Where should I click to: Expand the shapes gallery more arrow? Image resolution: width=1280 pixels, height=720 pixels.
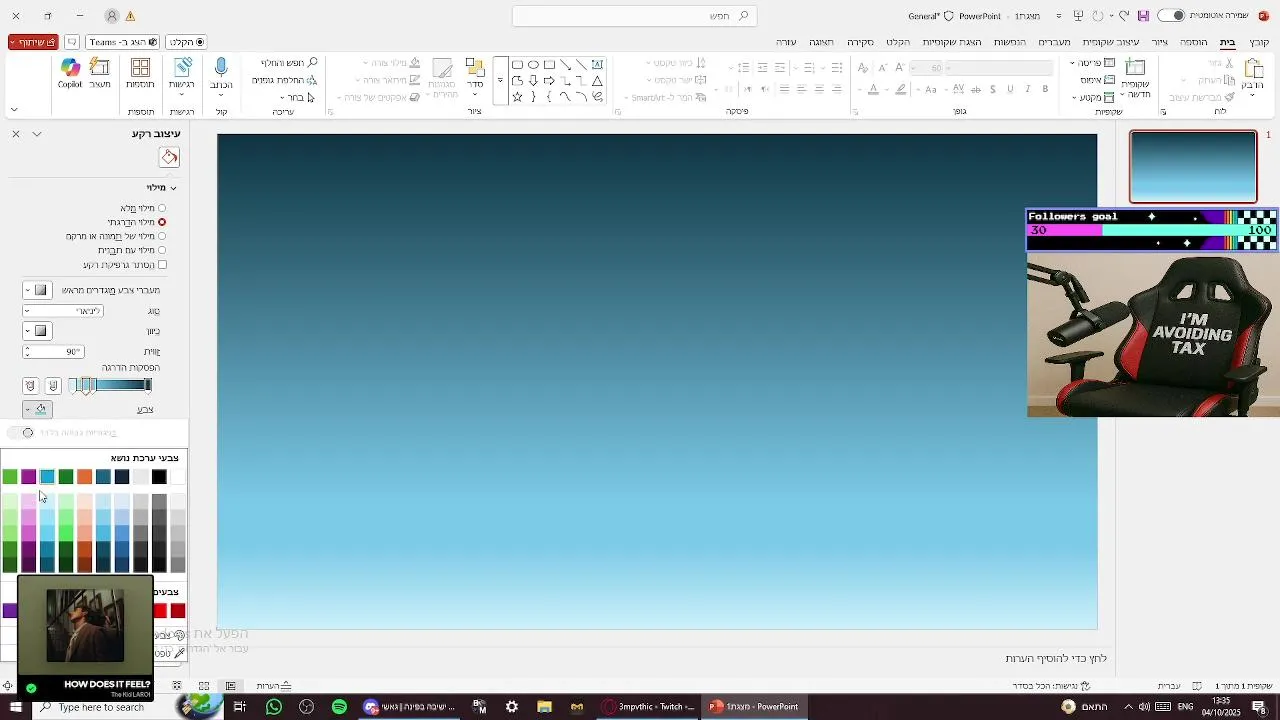[x=500, y=80]
